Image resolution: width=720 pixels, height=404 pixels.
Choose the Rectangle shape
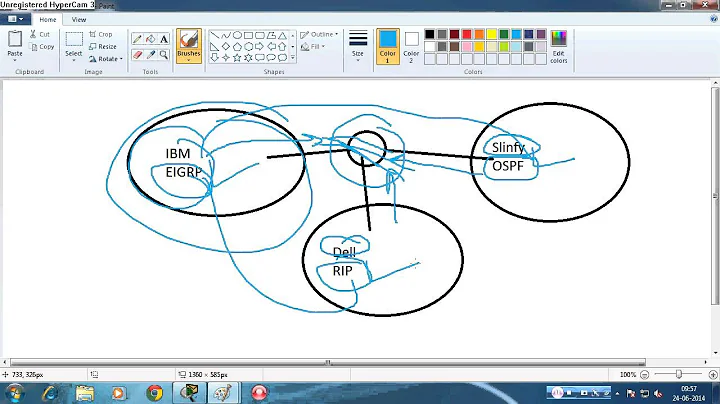(248, 35)
